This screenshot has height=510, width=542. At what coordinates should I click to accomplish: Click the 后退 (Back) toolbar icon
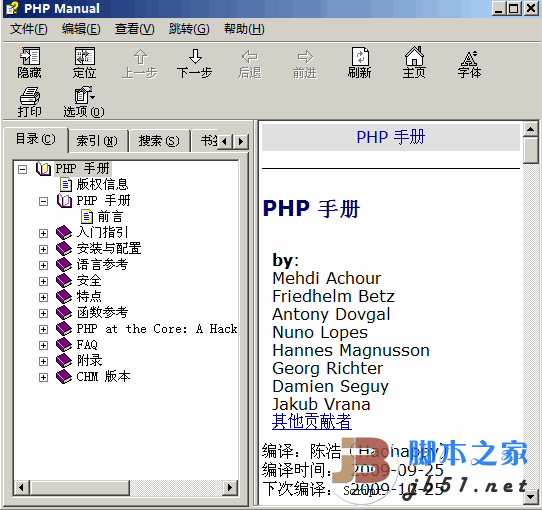tap(250, 56)
